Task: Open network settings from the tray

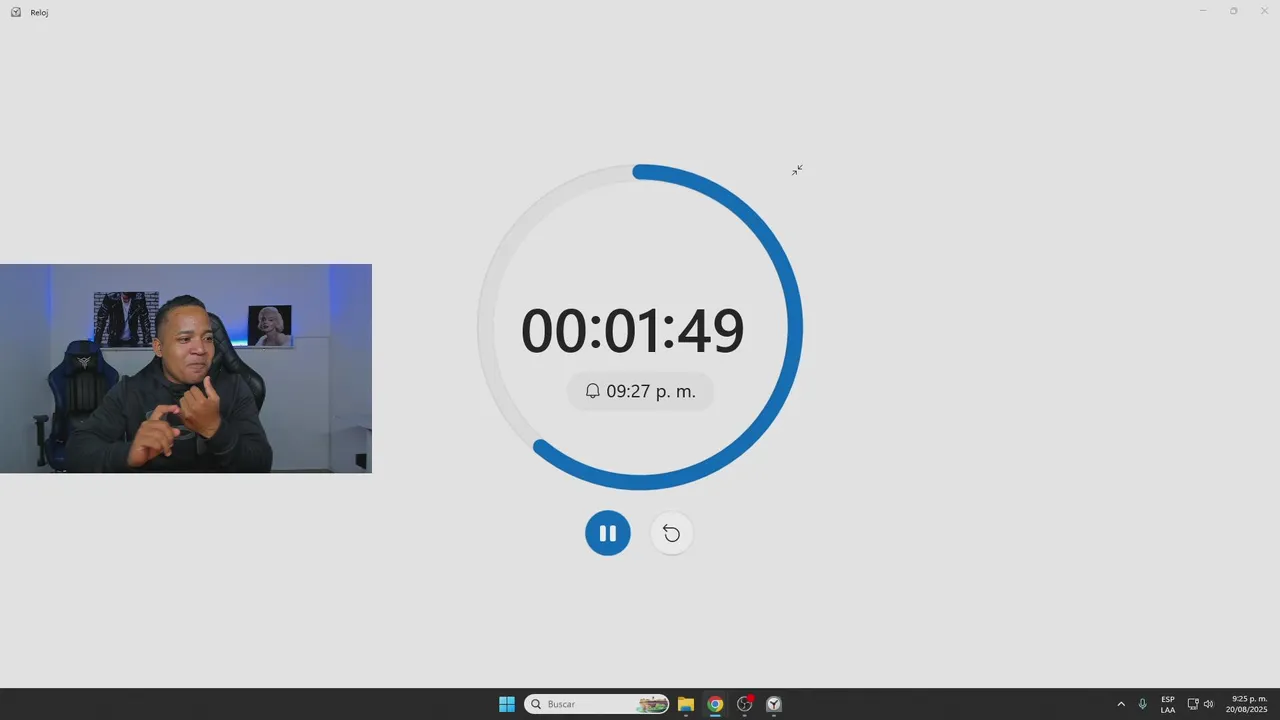Action: 1193,704
